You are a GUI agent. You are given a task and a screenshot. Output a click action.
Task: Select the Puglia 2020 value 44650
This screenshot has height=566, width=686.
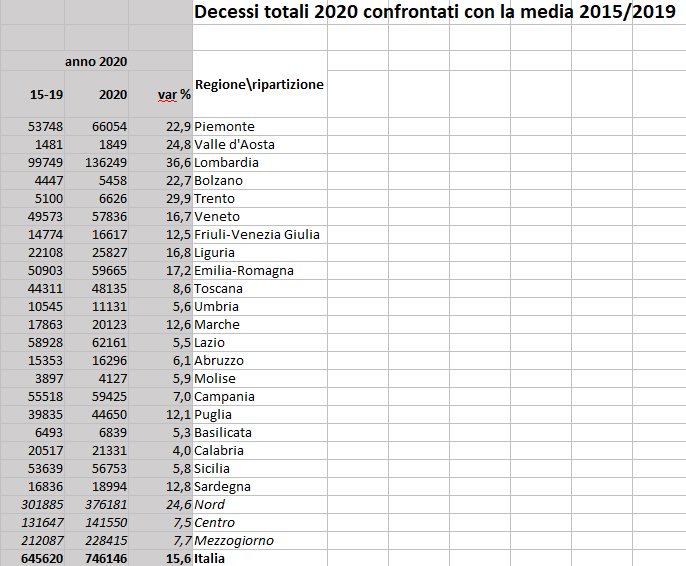[97, 414]
